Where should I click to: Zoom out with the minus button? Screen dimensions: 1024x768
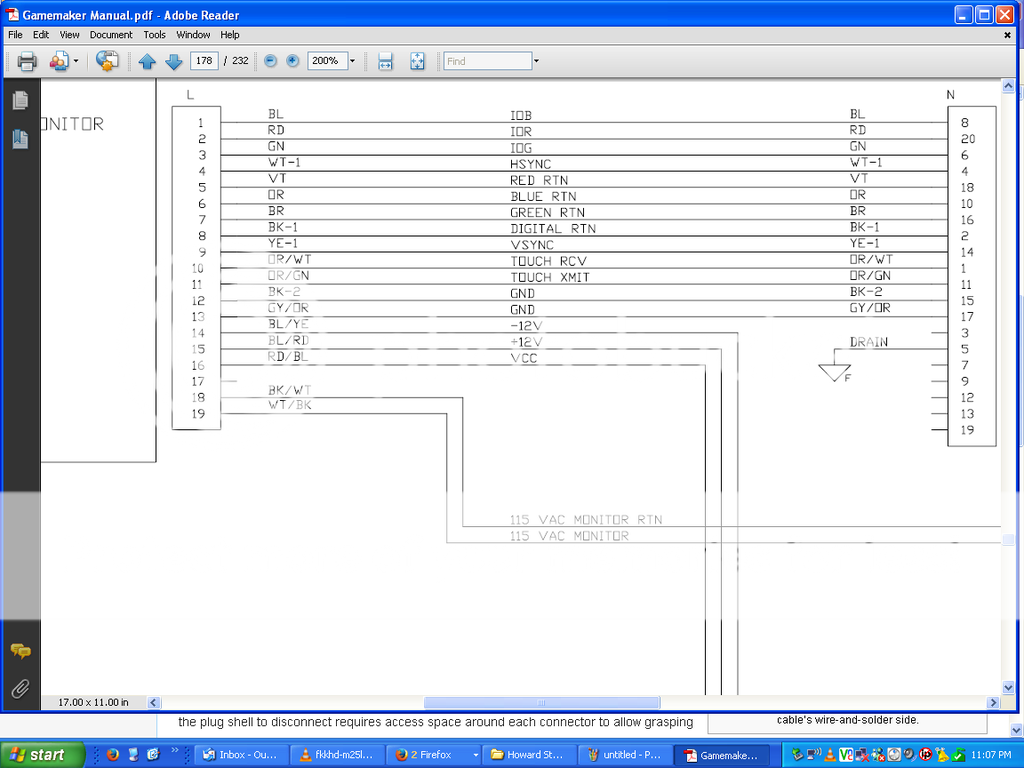click(x=271, y=61)
